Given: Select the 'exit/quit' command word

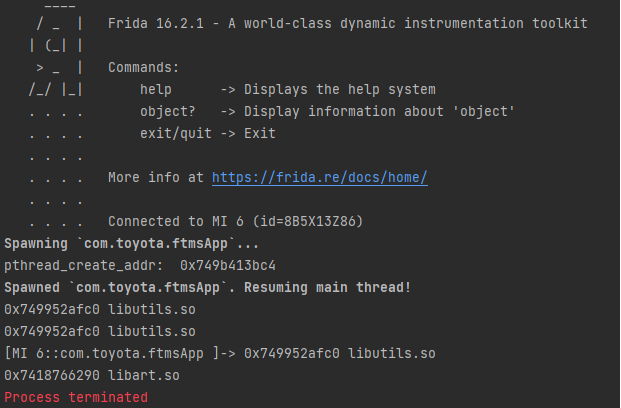Looking at the screenshot, I should coord(176,133).
